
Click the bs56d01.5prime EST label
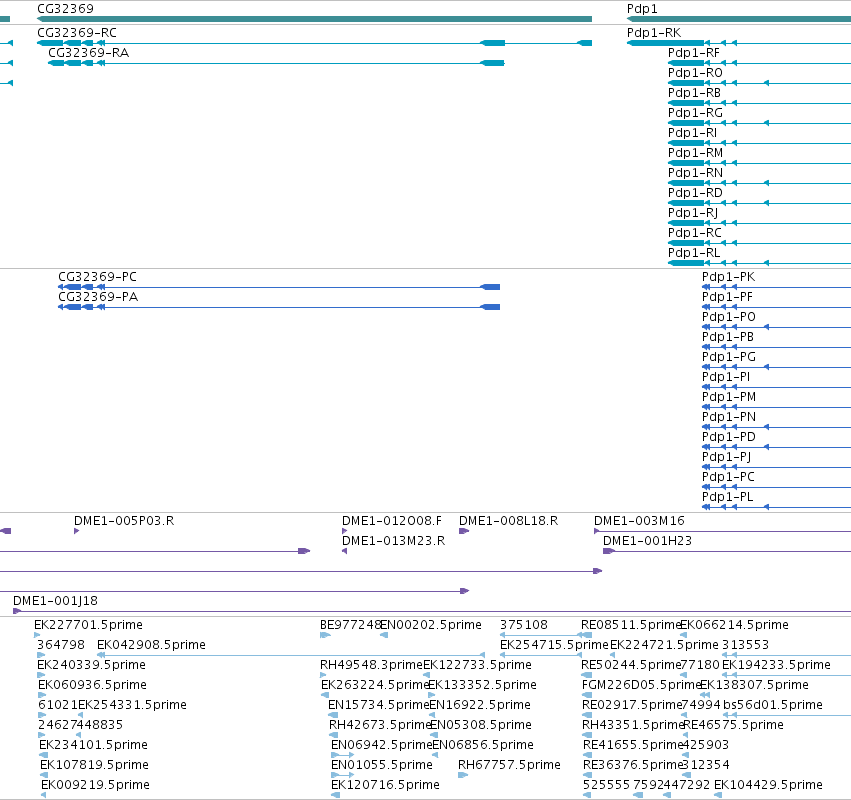[x=773, y=705]
